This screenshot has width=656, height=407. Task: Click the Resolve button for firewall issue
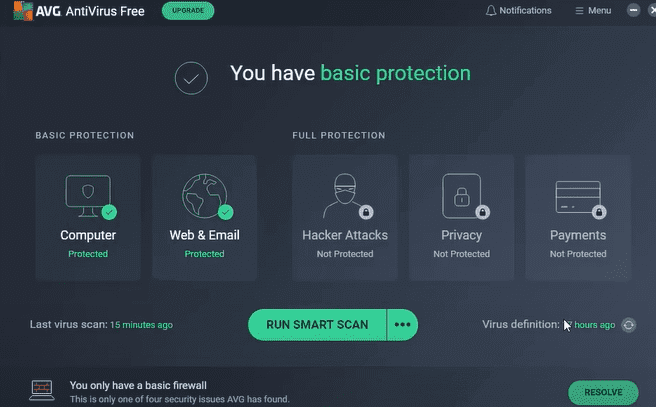[602, 392]
